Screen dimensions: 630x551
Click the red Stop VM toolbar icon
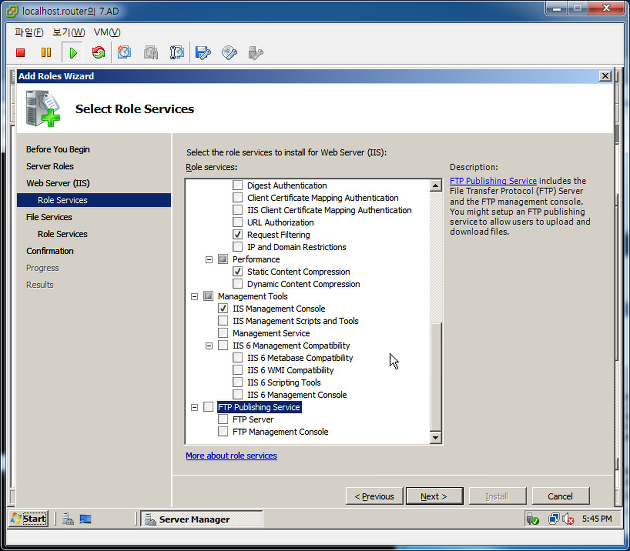pos(20,53)
